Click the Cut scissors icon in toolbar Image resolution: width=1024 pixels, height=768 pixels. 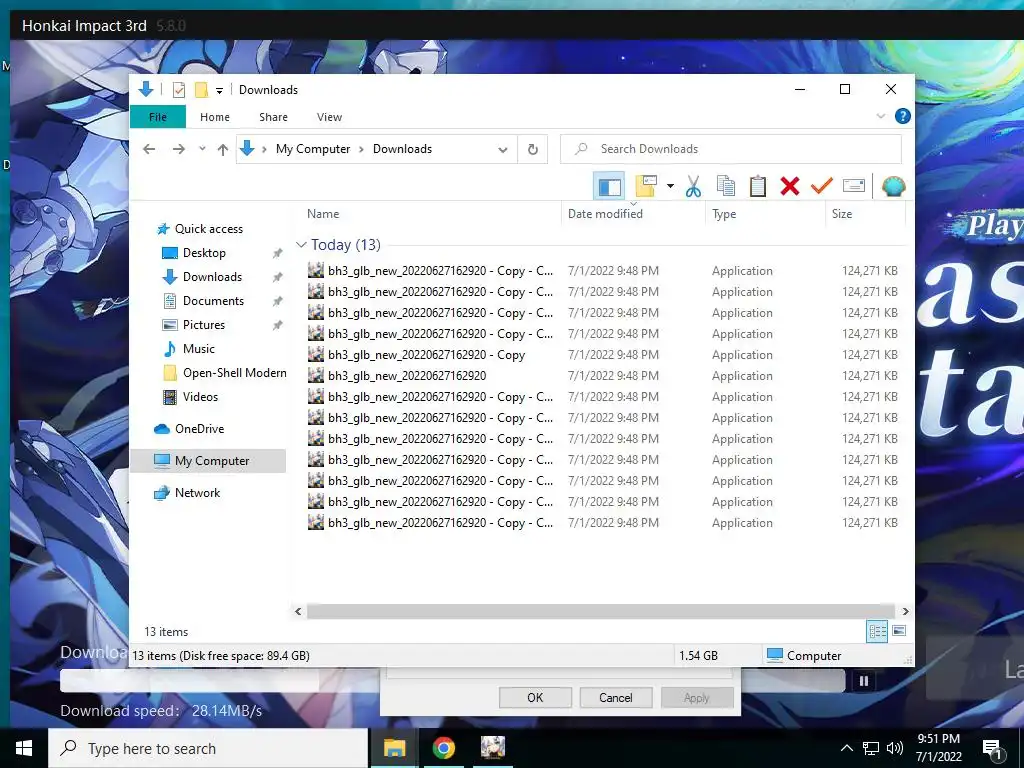point(693,187)
